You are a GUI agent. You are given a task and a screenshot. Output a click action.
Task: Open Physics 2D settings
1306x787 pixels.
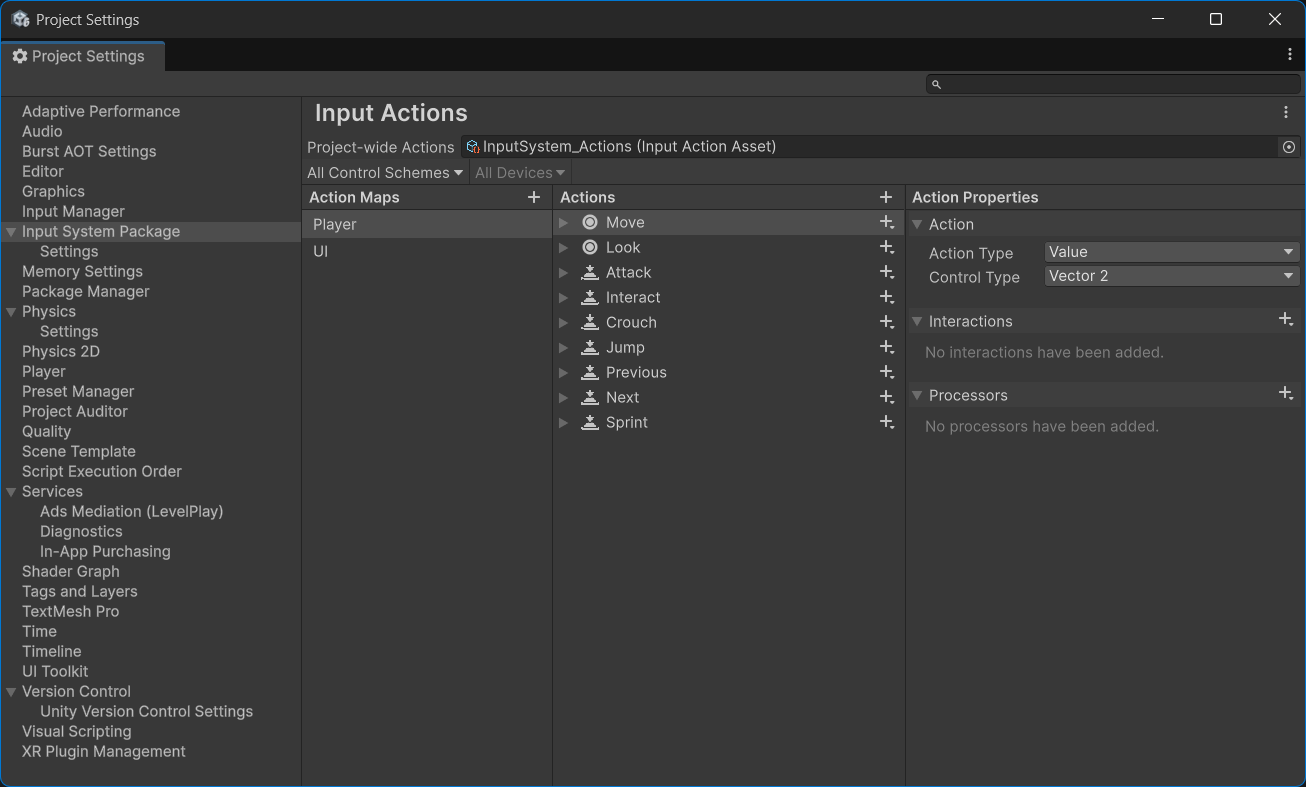[x=61, y=351]
